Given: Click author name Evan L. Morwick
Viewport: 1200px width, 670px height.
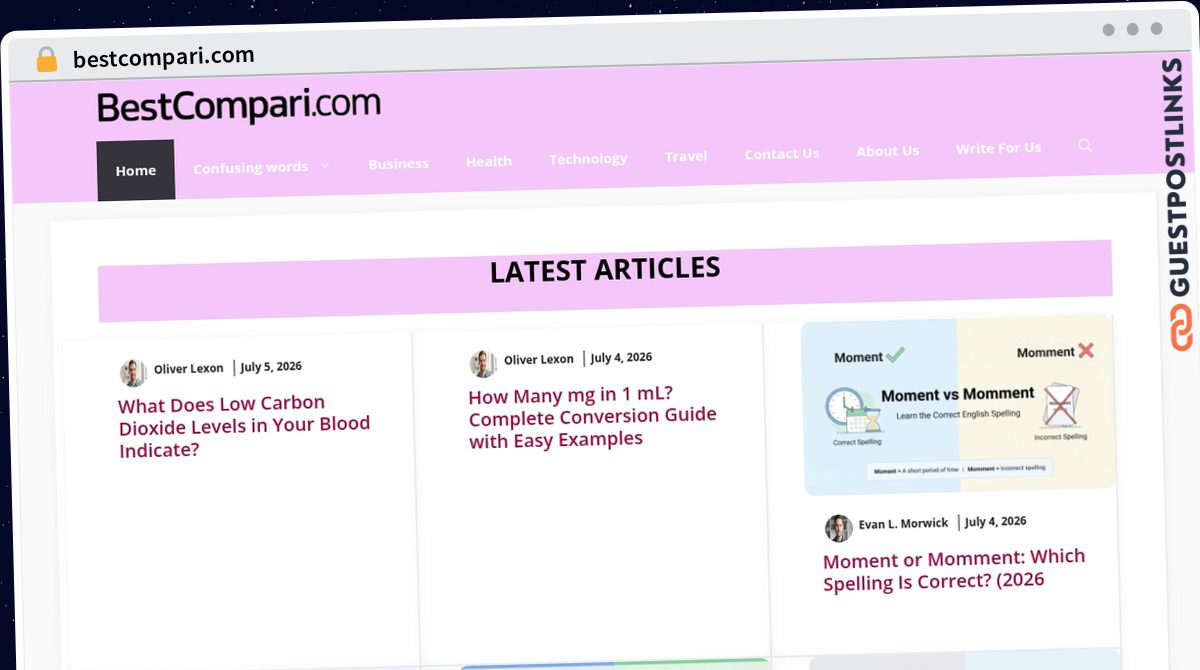Looking at the screenshot, I should tap(904, 524).
